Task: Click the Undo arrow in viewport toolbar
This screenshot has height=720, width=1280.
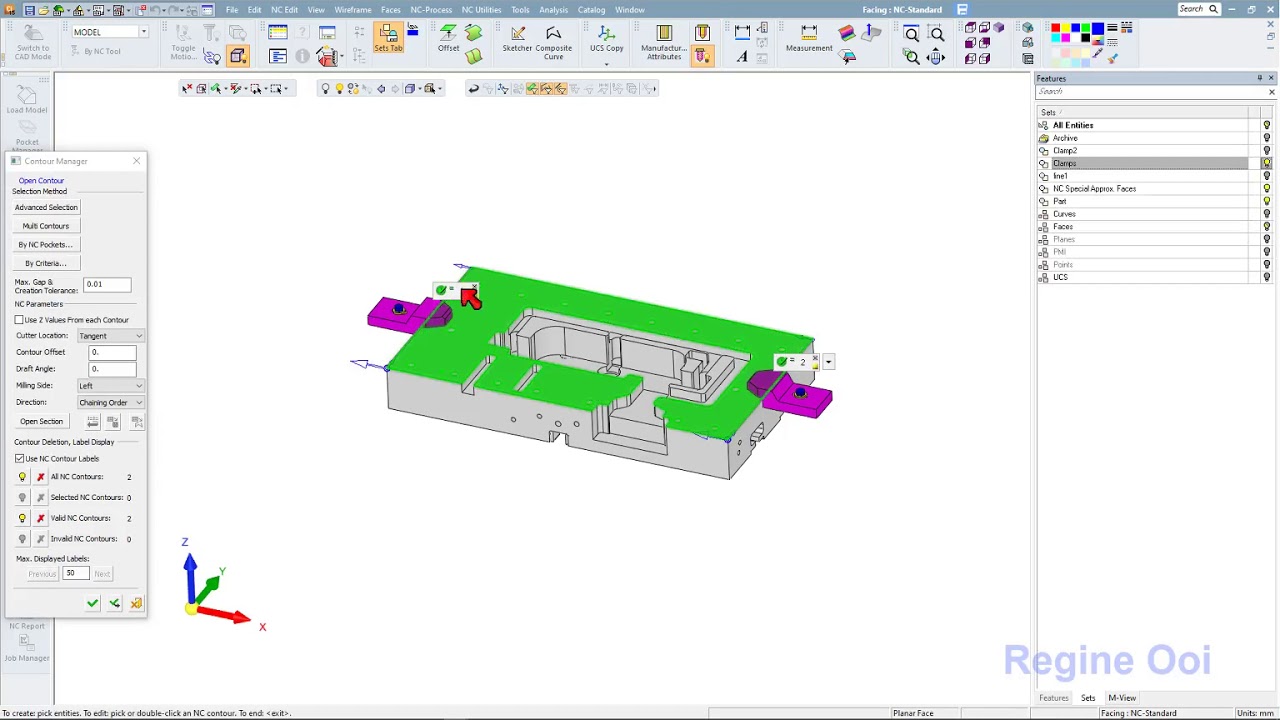Action: click(x=473, y=89)
